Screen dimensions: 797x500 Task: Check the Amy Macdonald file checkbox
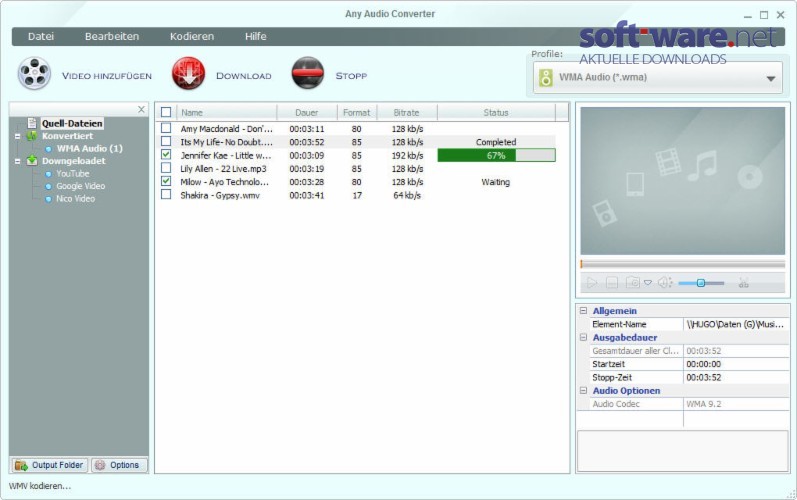pyautogui.click(x=166, y=128)
